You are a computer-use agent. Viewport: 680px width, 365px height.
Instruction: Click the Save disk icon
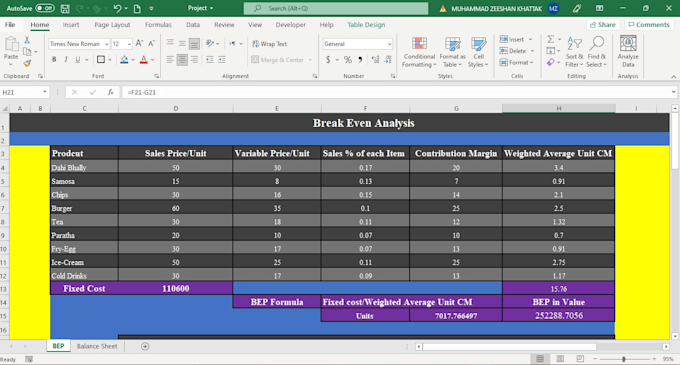pyautogui.click(x=65, y=8)
